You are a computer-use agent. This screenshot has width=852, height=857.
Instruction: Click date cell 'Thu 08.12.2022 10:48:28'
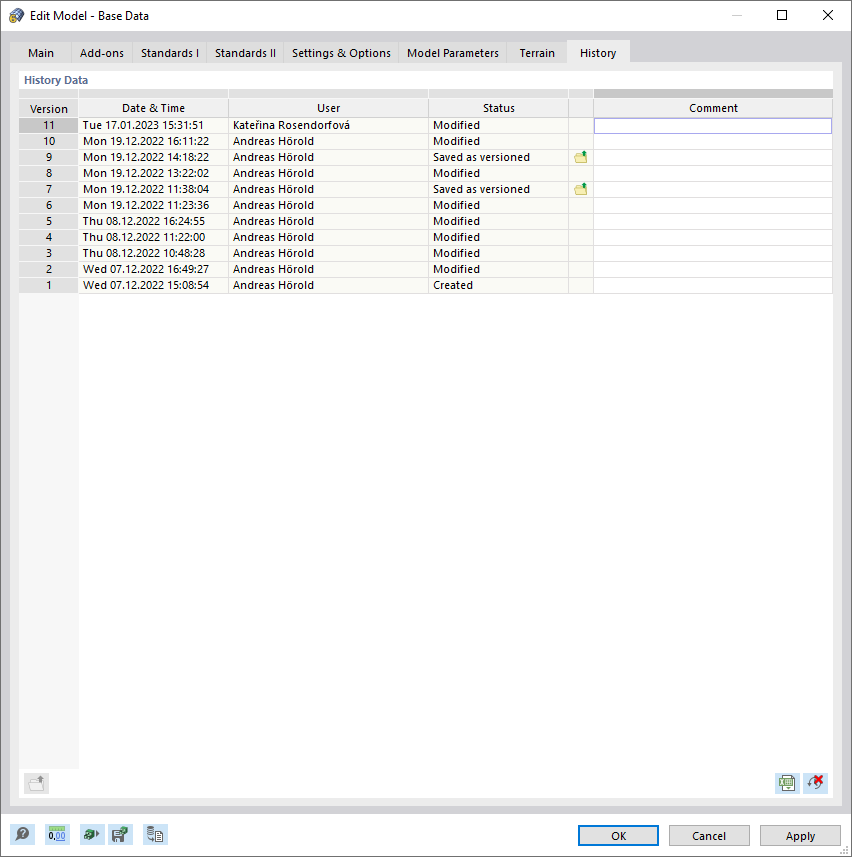tap(154, 253)
